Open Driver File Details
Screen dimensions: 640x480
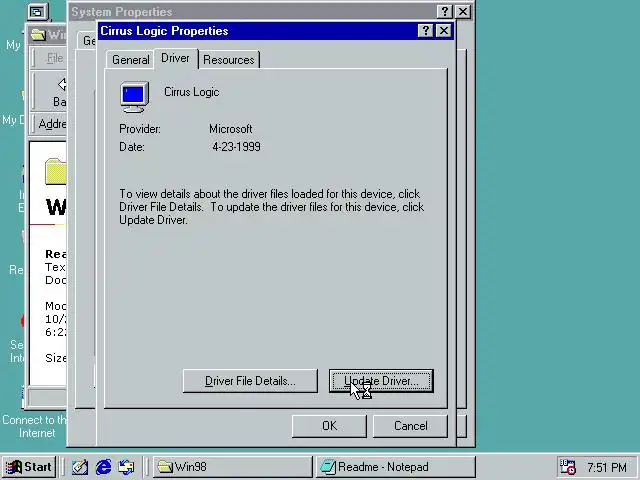tap(250, 381)
